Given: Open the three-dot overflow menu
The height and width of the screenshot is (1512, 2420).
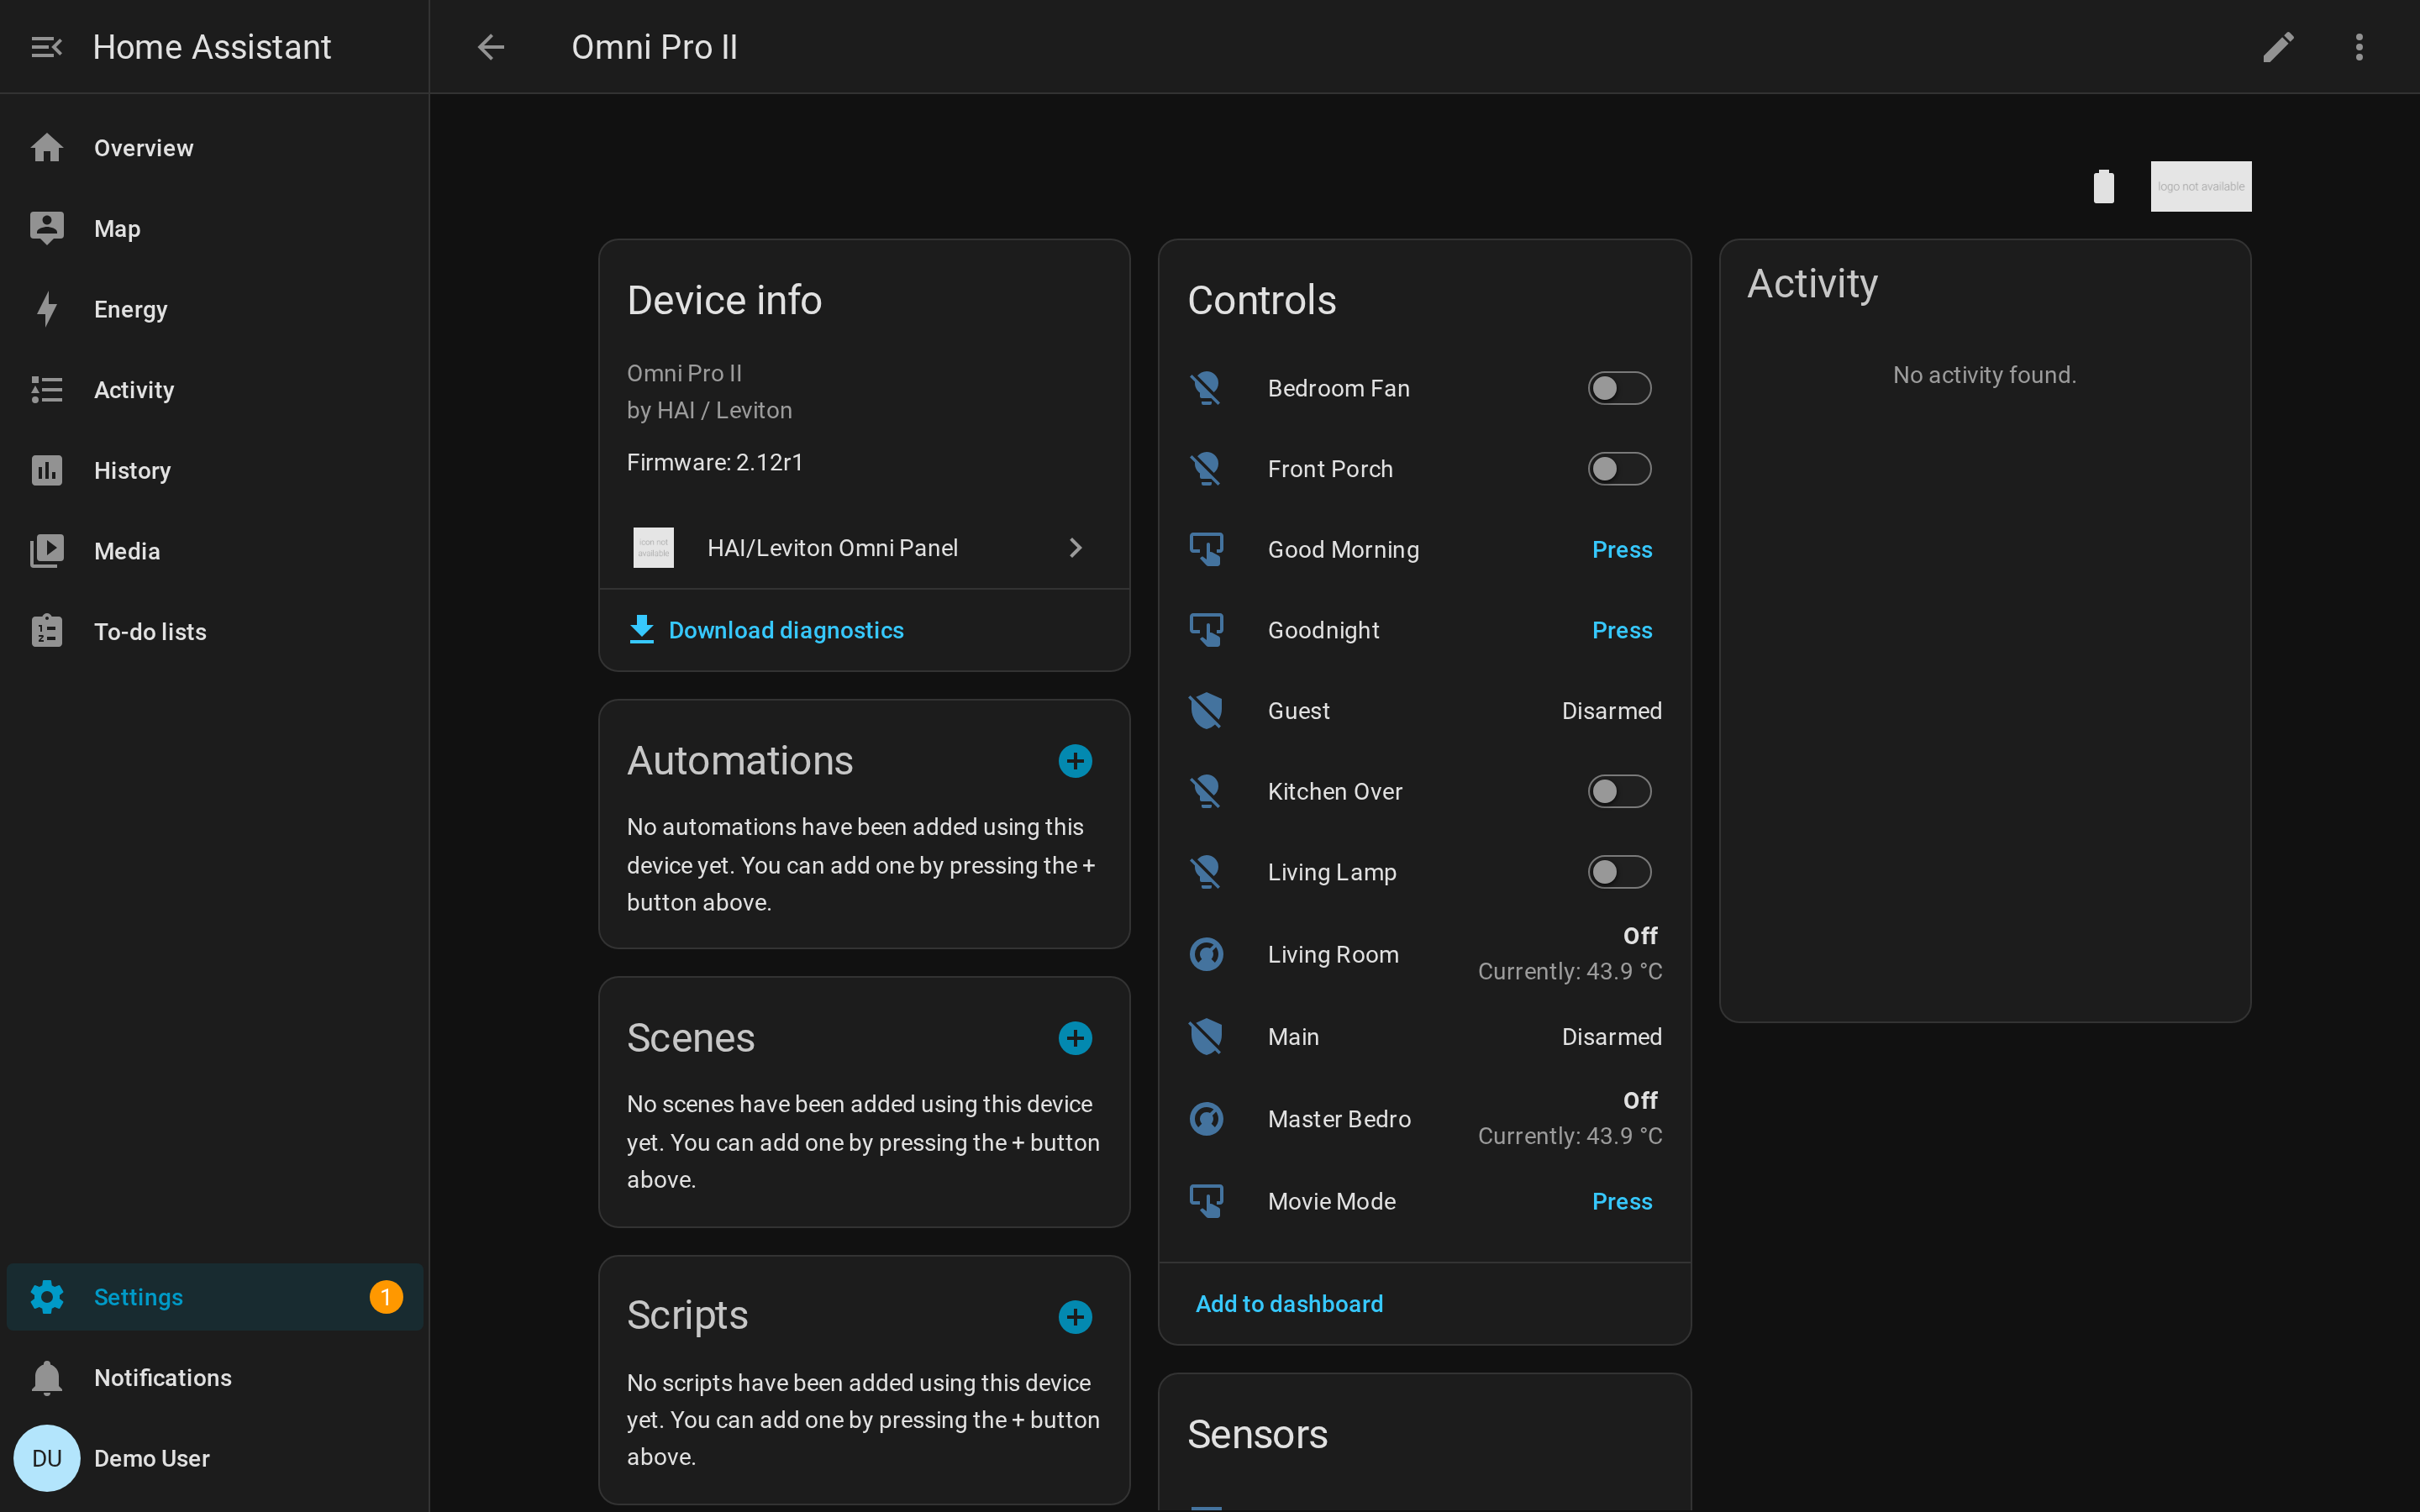Looking at the screenshot, I should tap(2359, 47).
